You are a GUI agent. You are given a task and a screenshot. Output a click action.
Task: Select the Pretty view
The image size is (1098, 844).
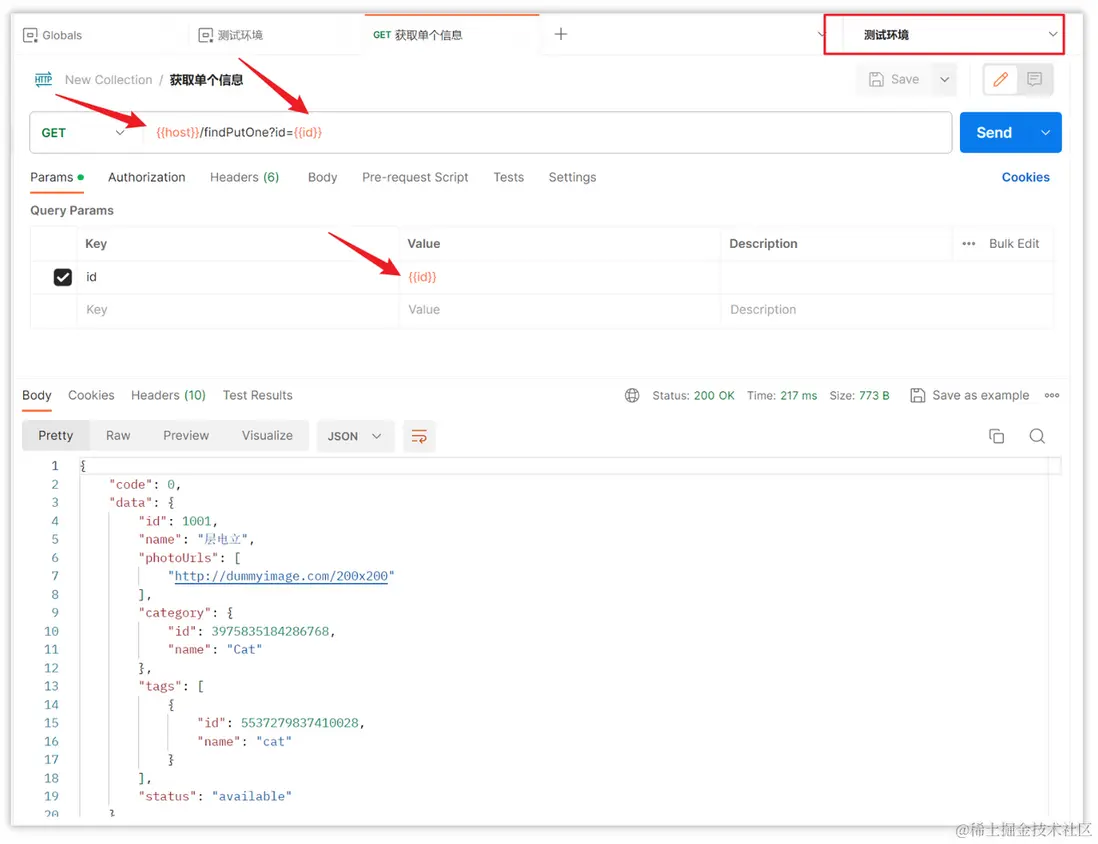(55, 436)
